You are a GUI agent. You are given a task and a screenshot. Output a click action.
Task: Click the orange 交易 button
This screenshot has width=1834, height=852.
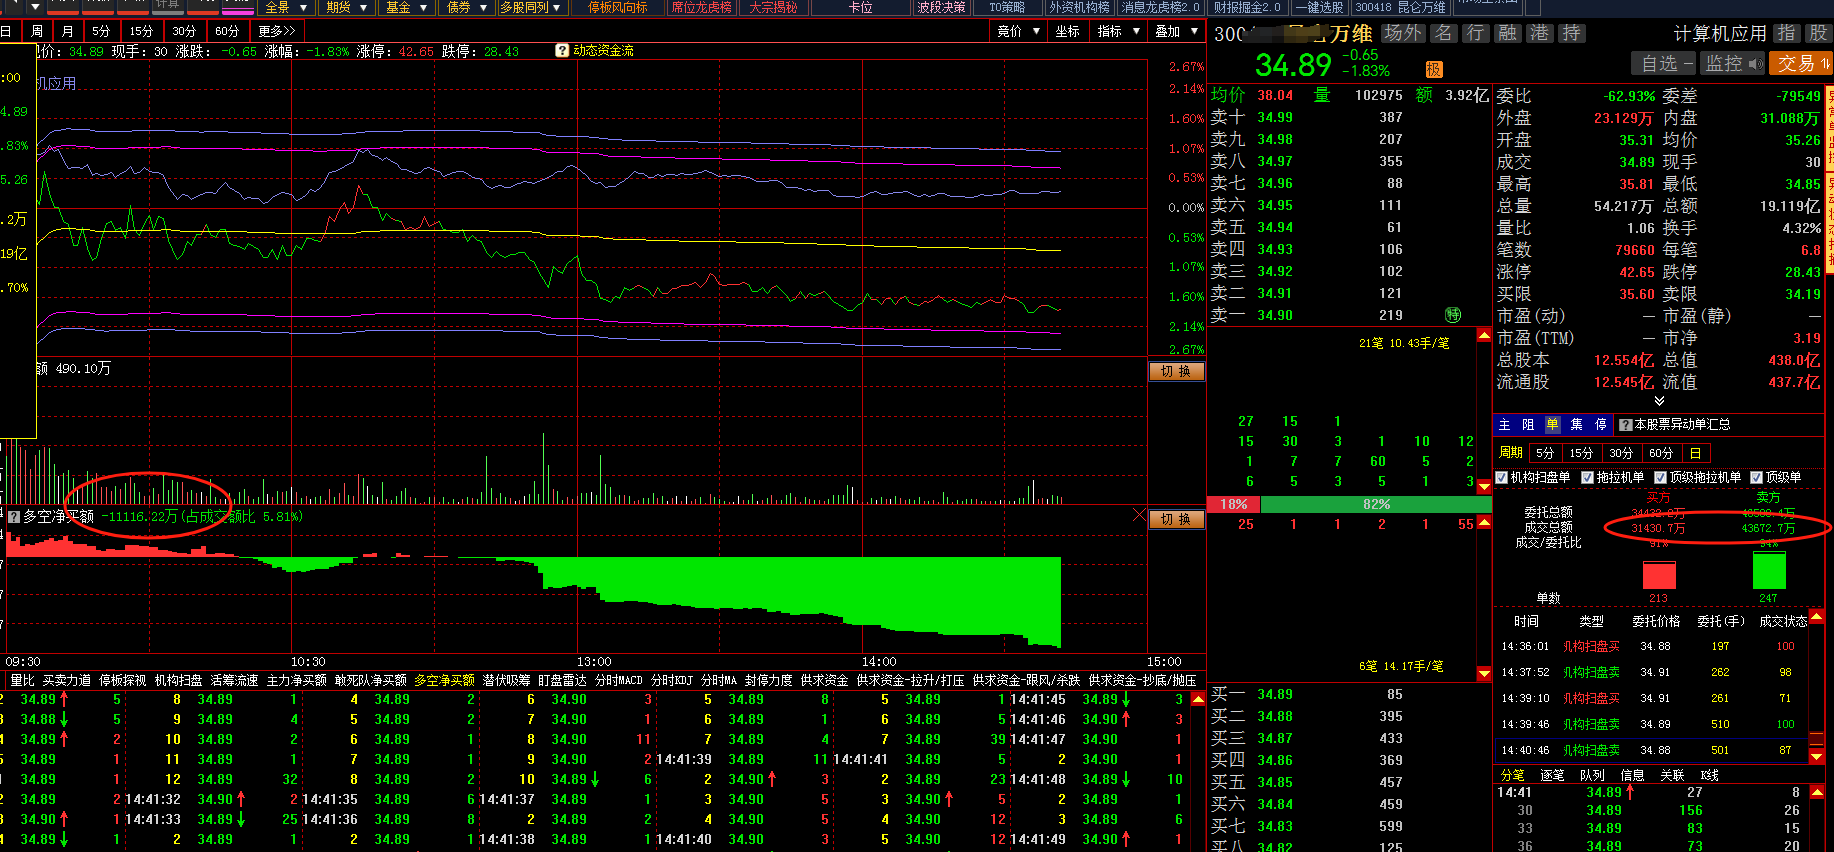(x=1801, y=63)
